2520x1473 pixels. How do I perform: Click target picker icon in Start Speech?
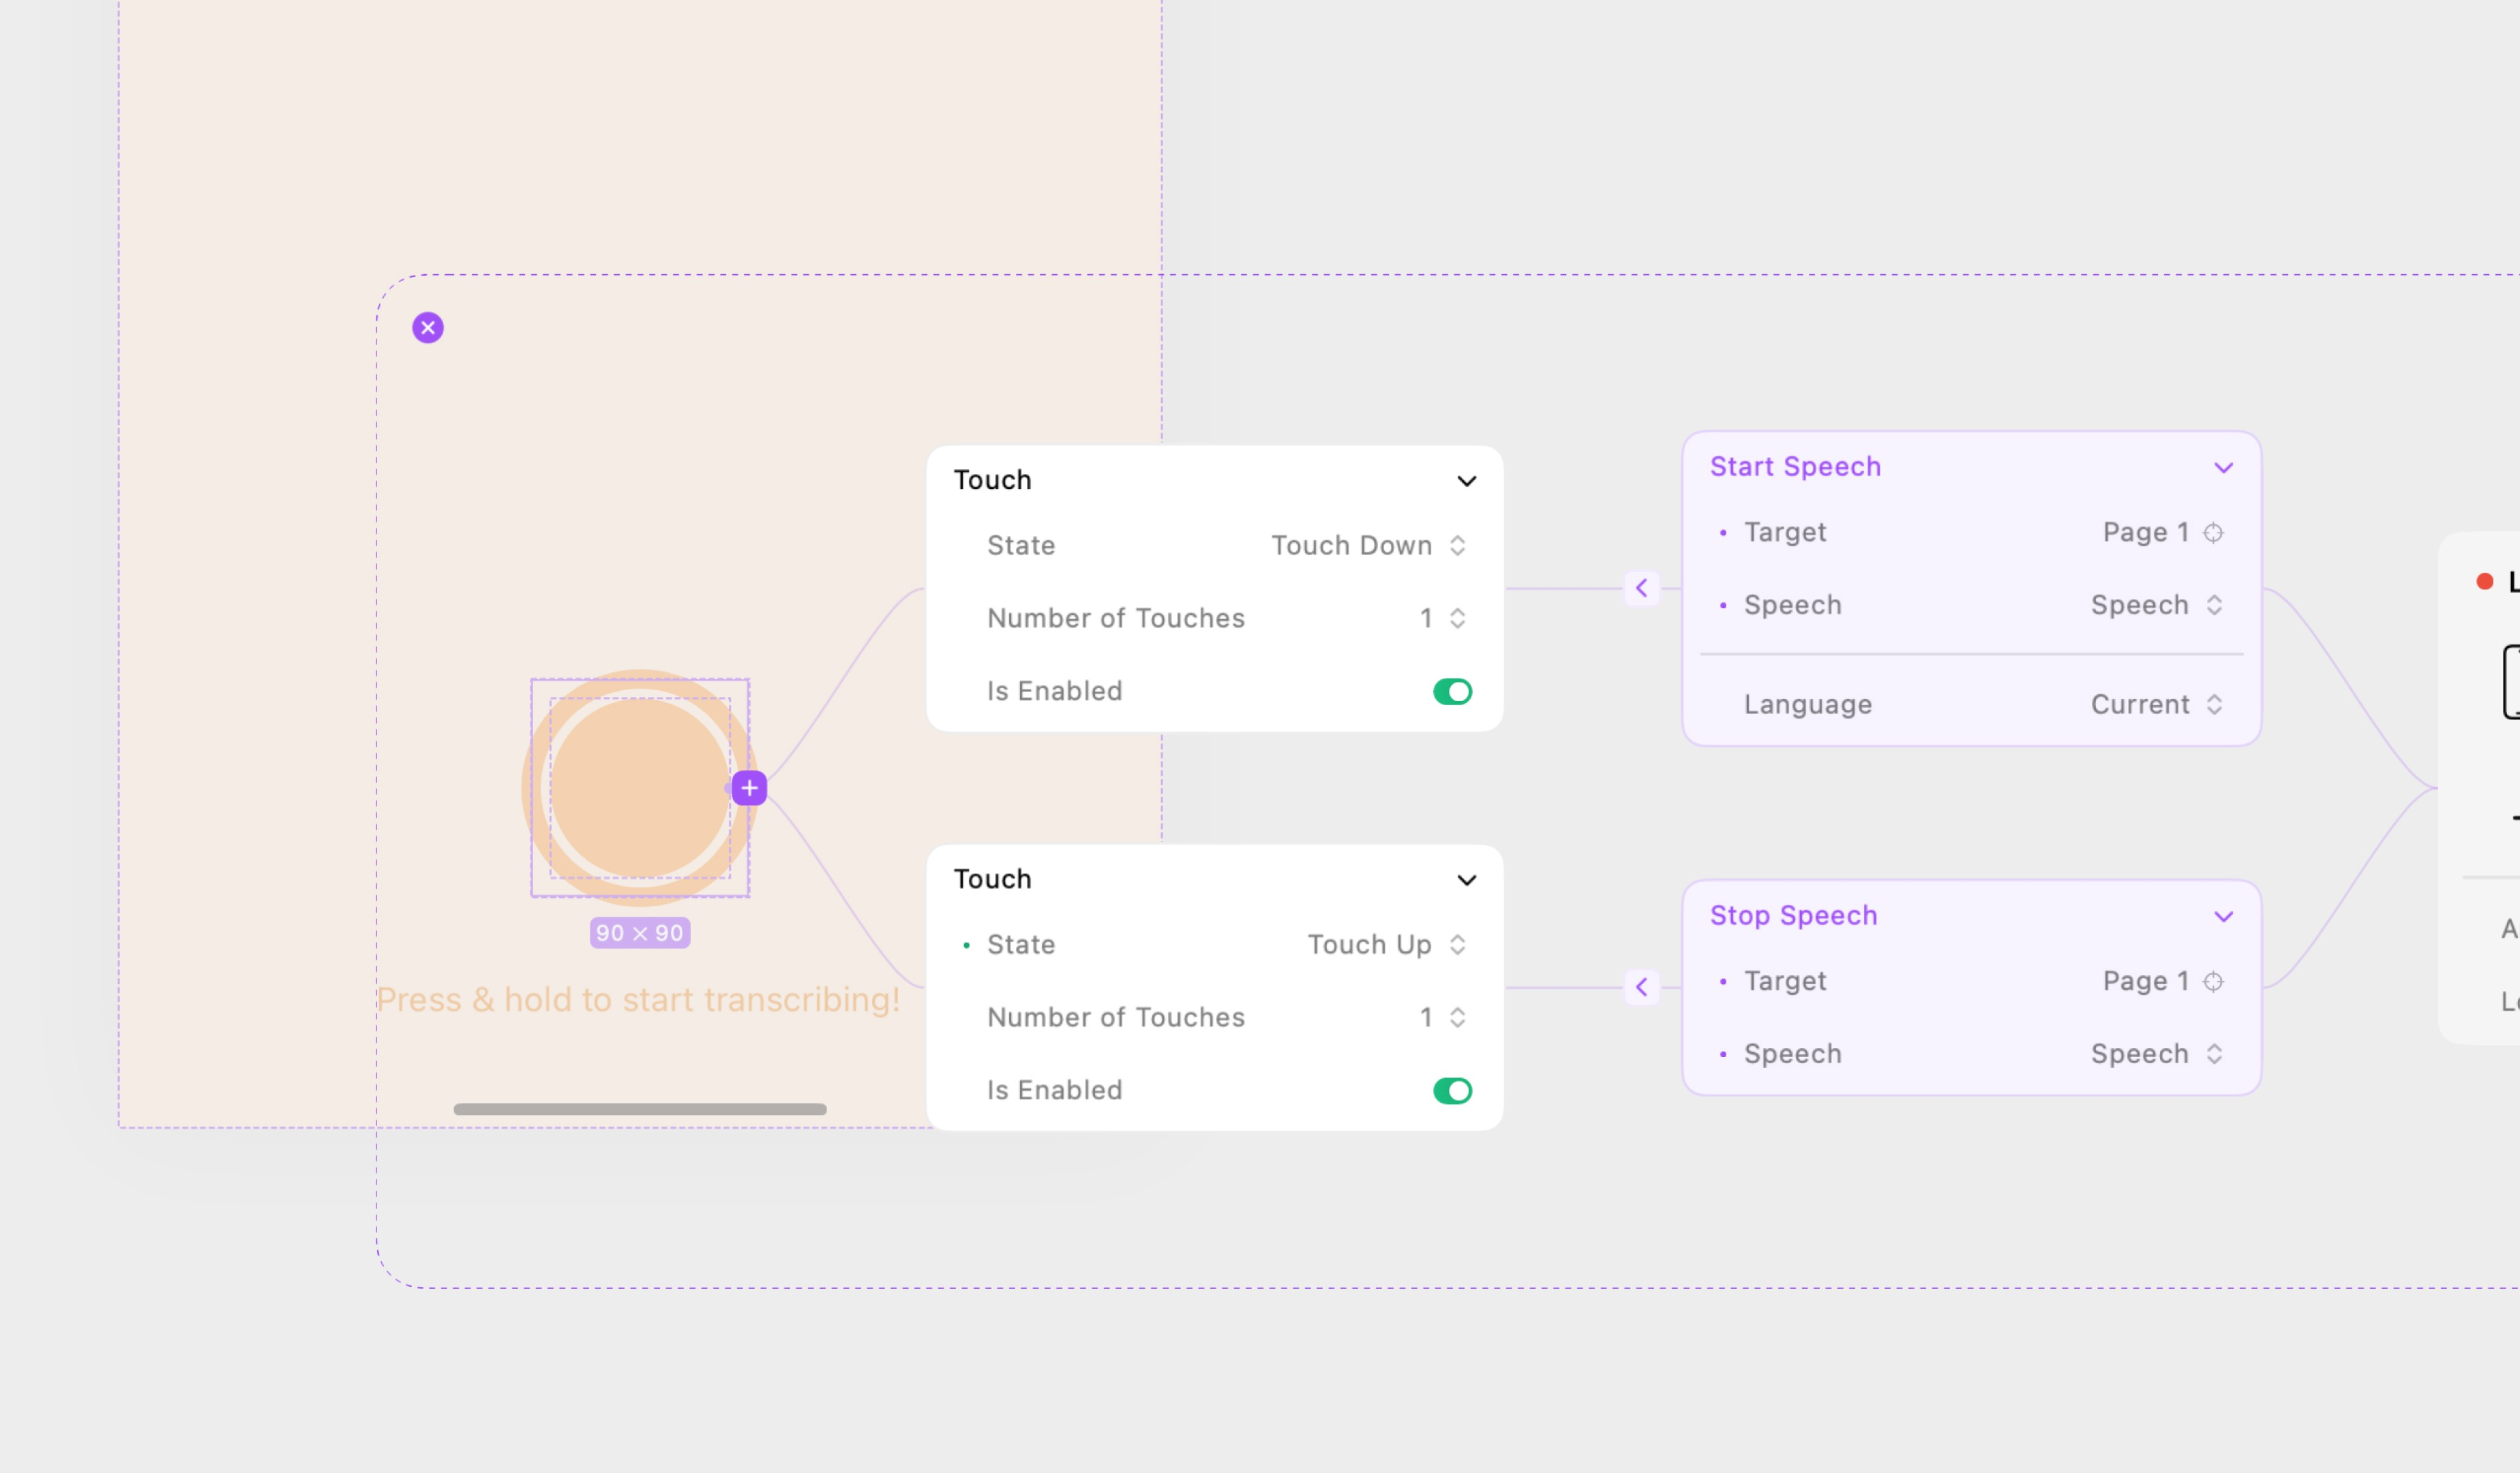[2214, 533]
